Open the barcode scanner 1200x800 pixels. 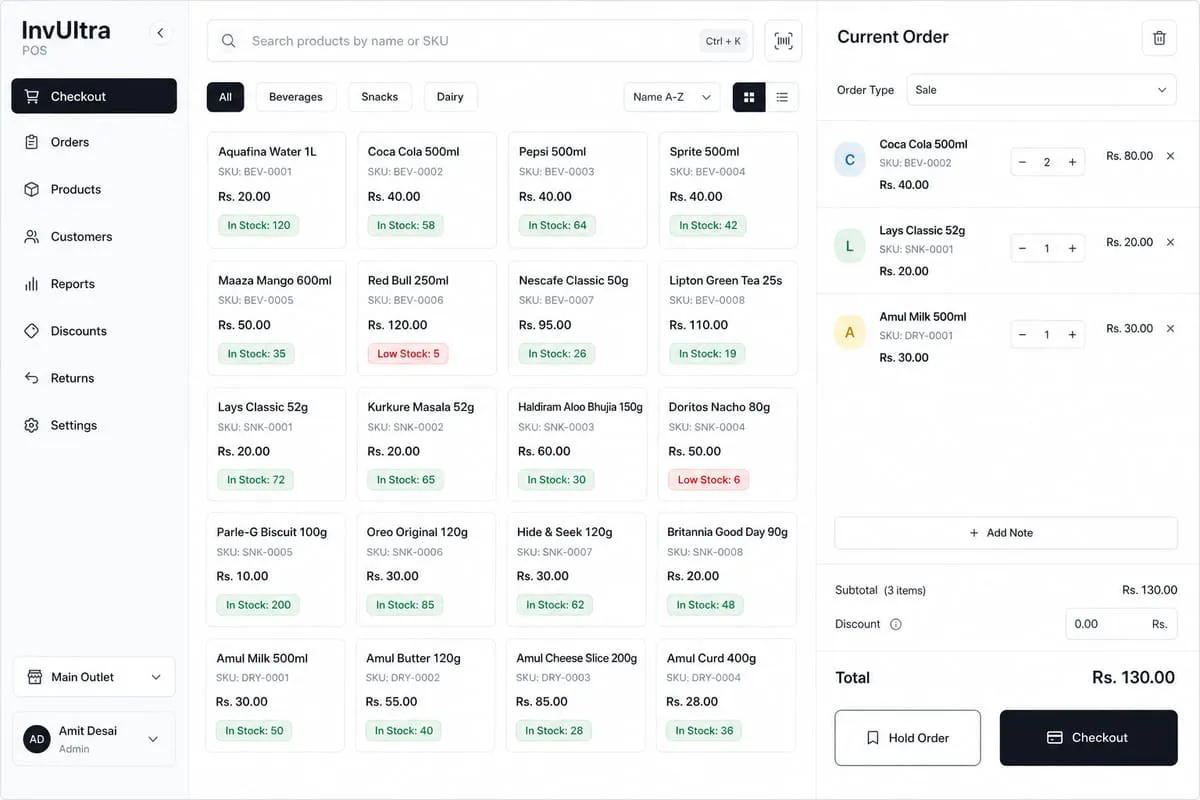[x=783, y=41]
